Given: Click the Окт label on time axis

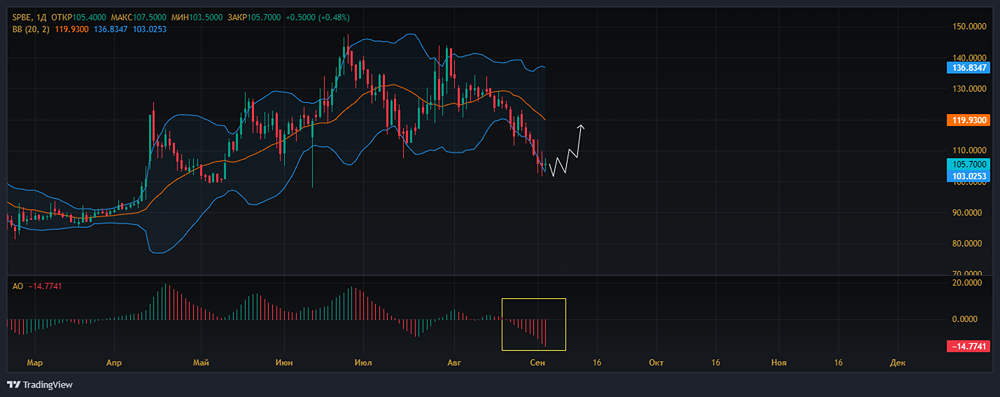Looking at the screenshot, I should pyautogui.click(x=656, y=363).
